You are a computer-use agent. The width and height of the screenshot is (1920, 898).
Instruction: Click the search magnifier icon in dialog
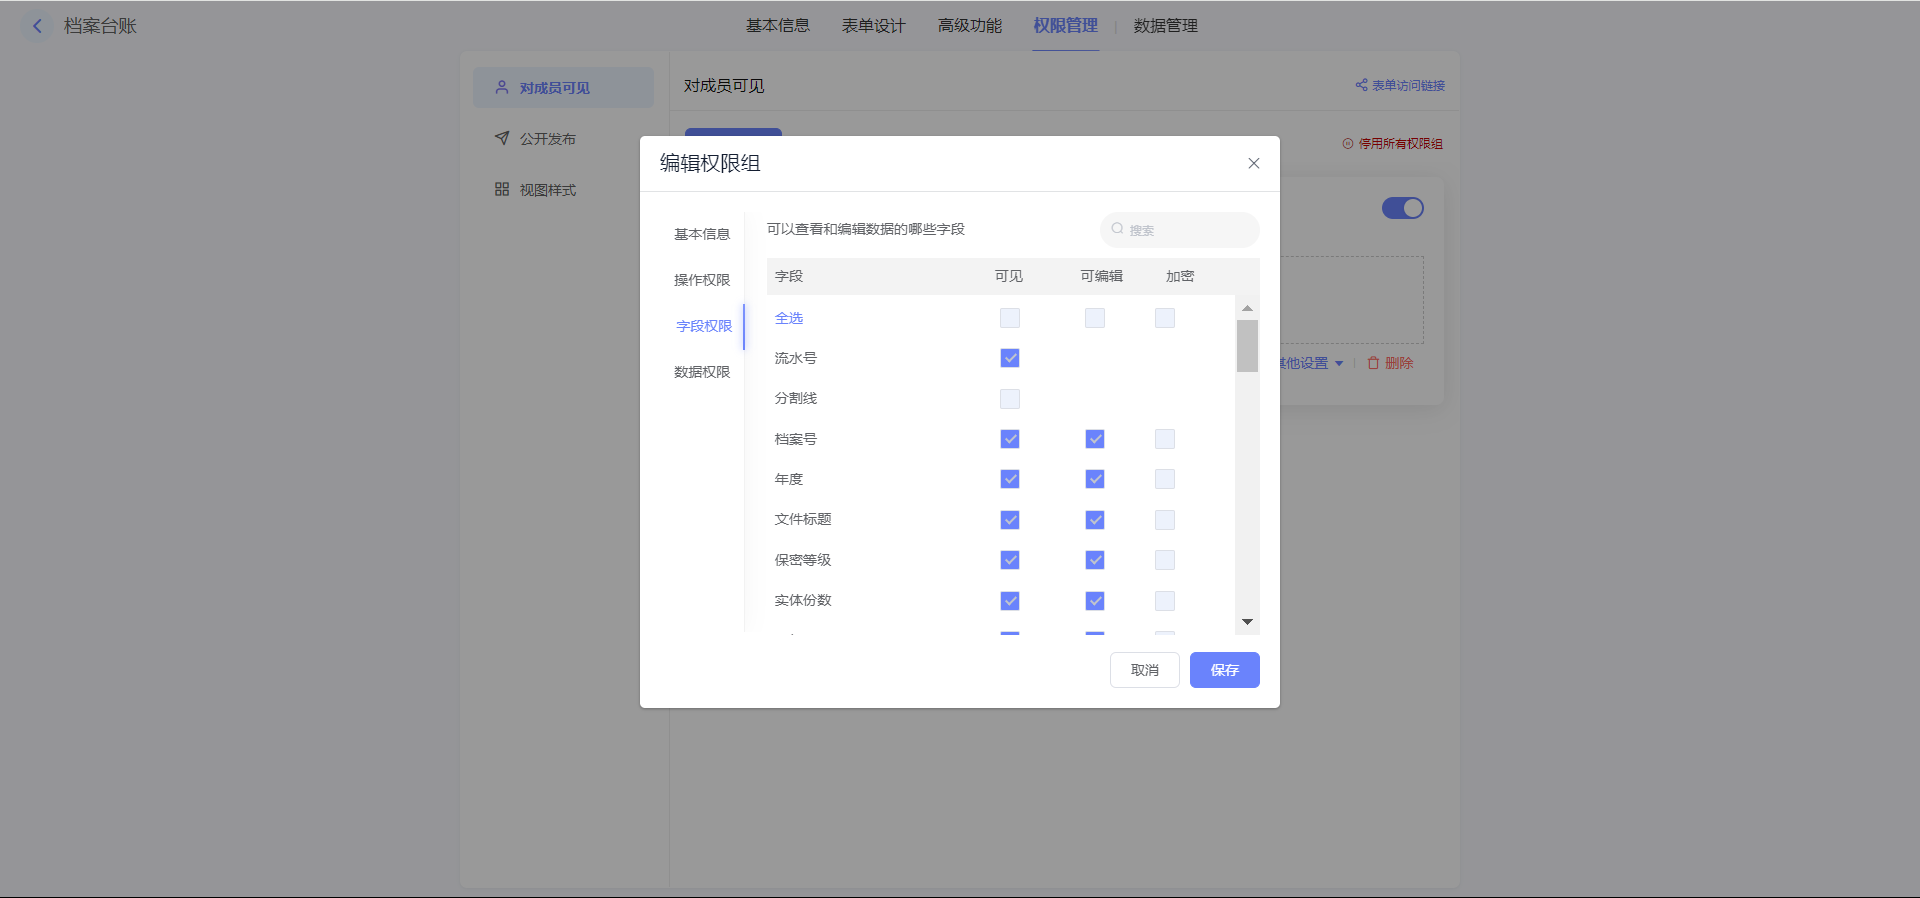click(x=1117, y=229)
